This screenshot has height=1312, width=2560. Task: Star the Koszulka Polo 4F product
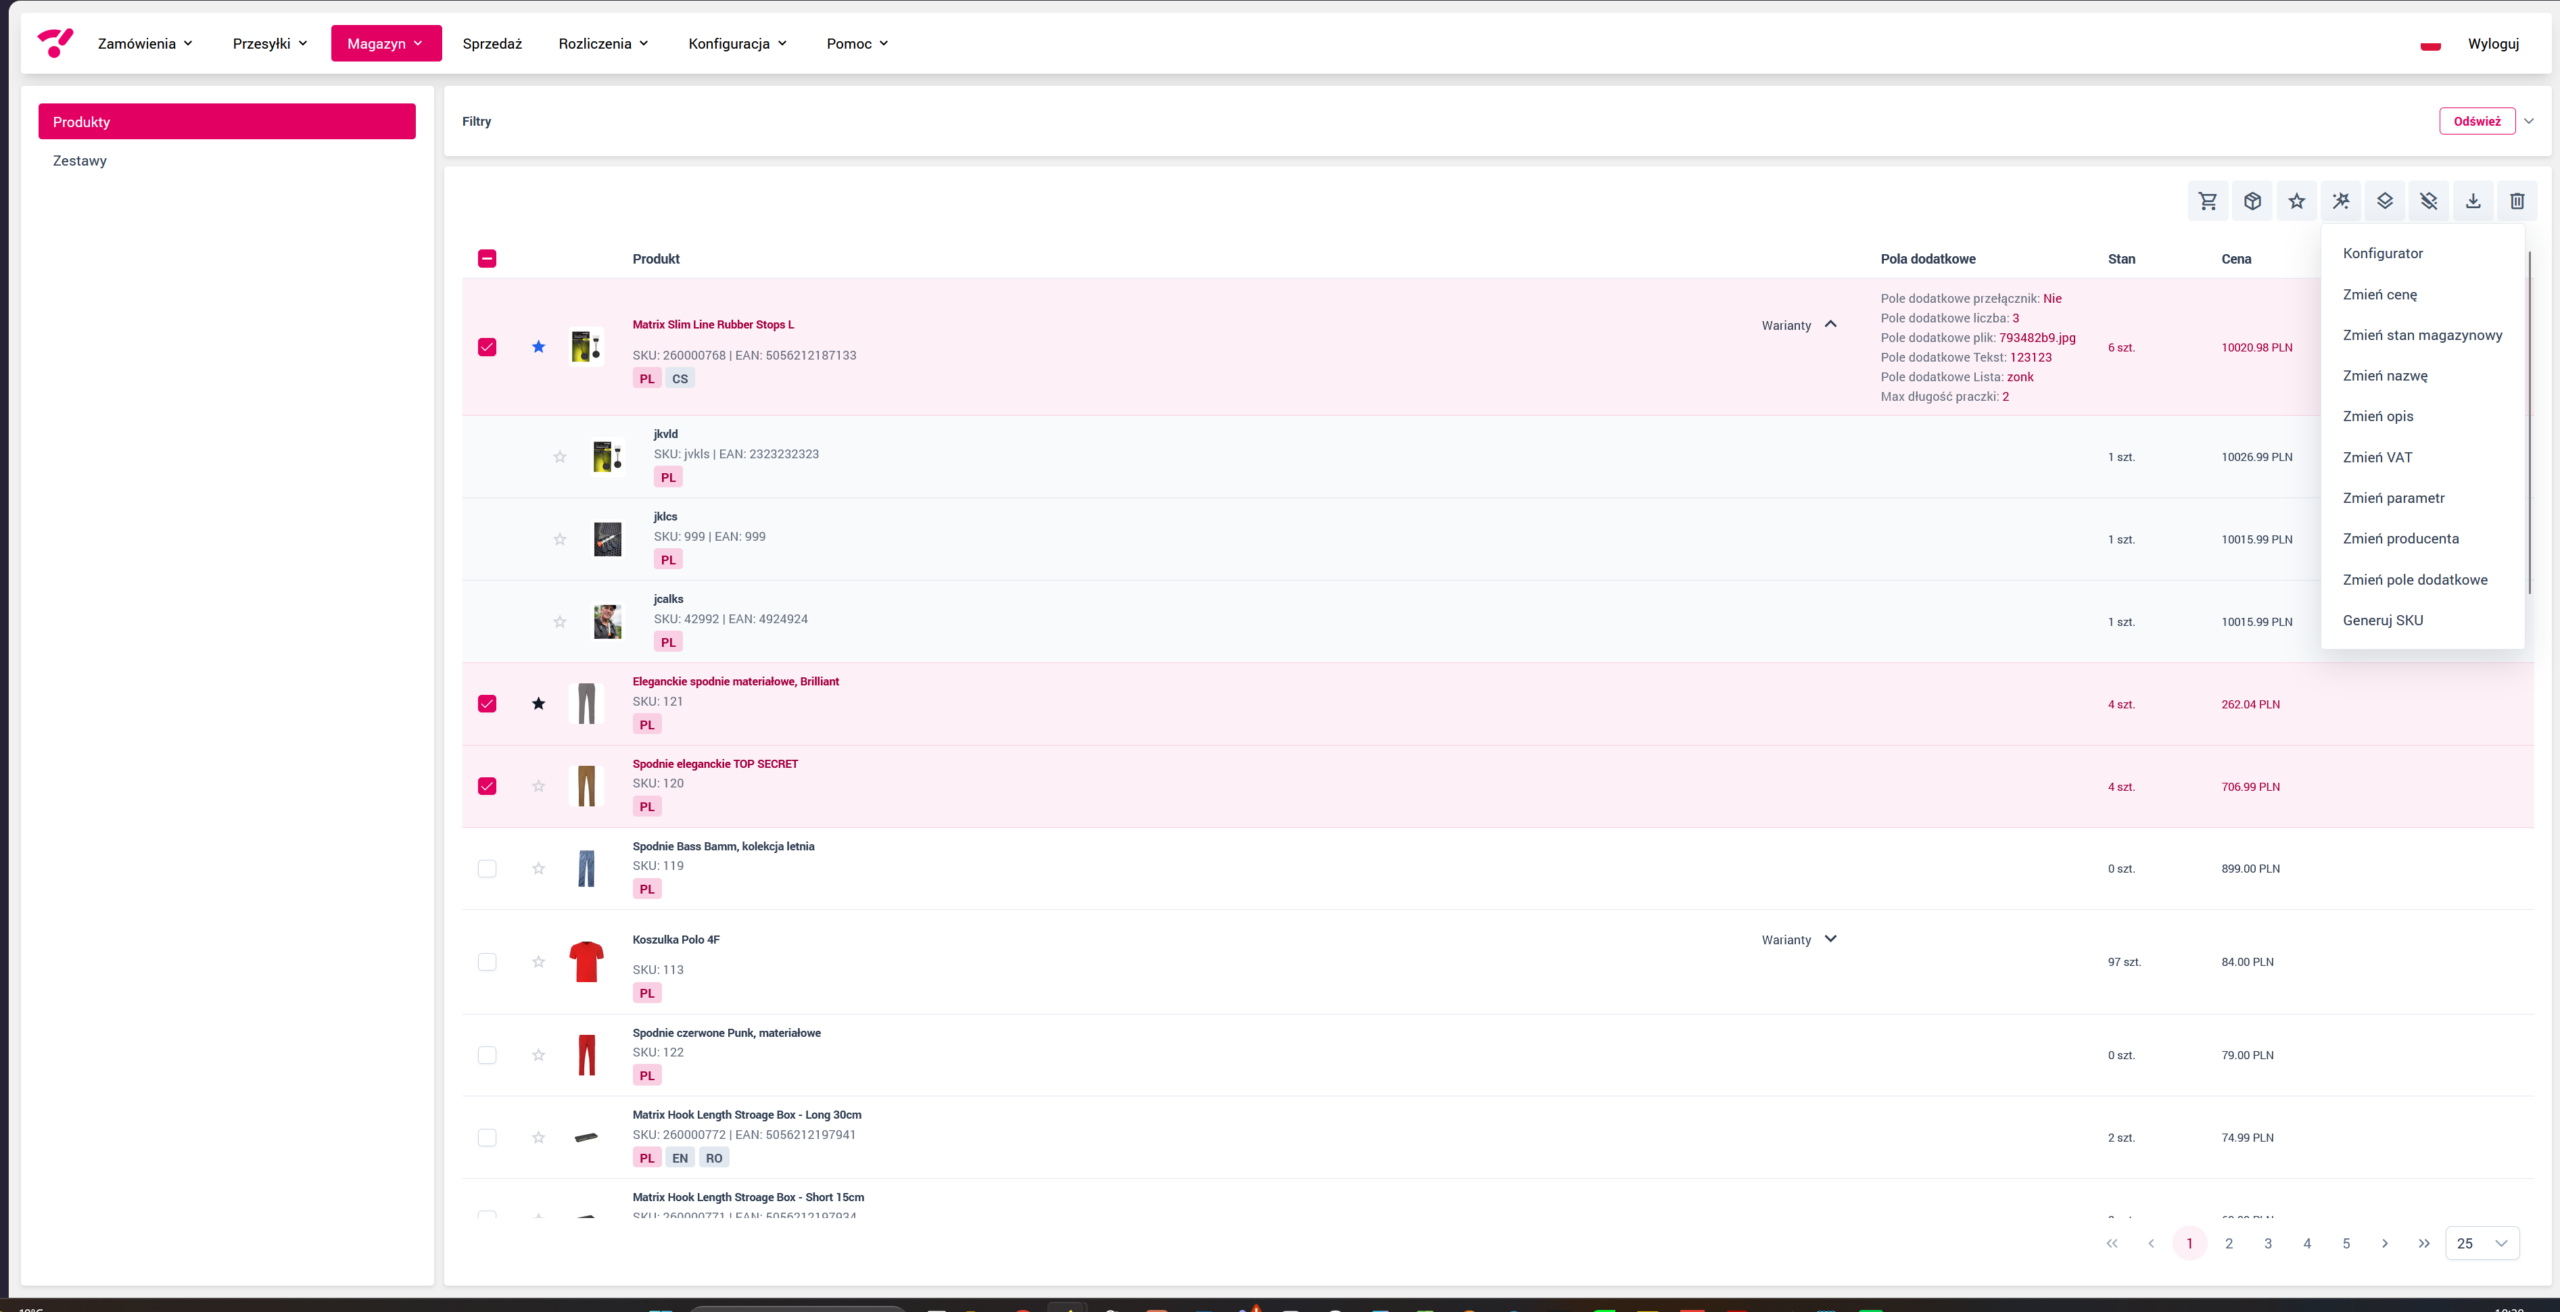(x=539, y=962)
